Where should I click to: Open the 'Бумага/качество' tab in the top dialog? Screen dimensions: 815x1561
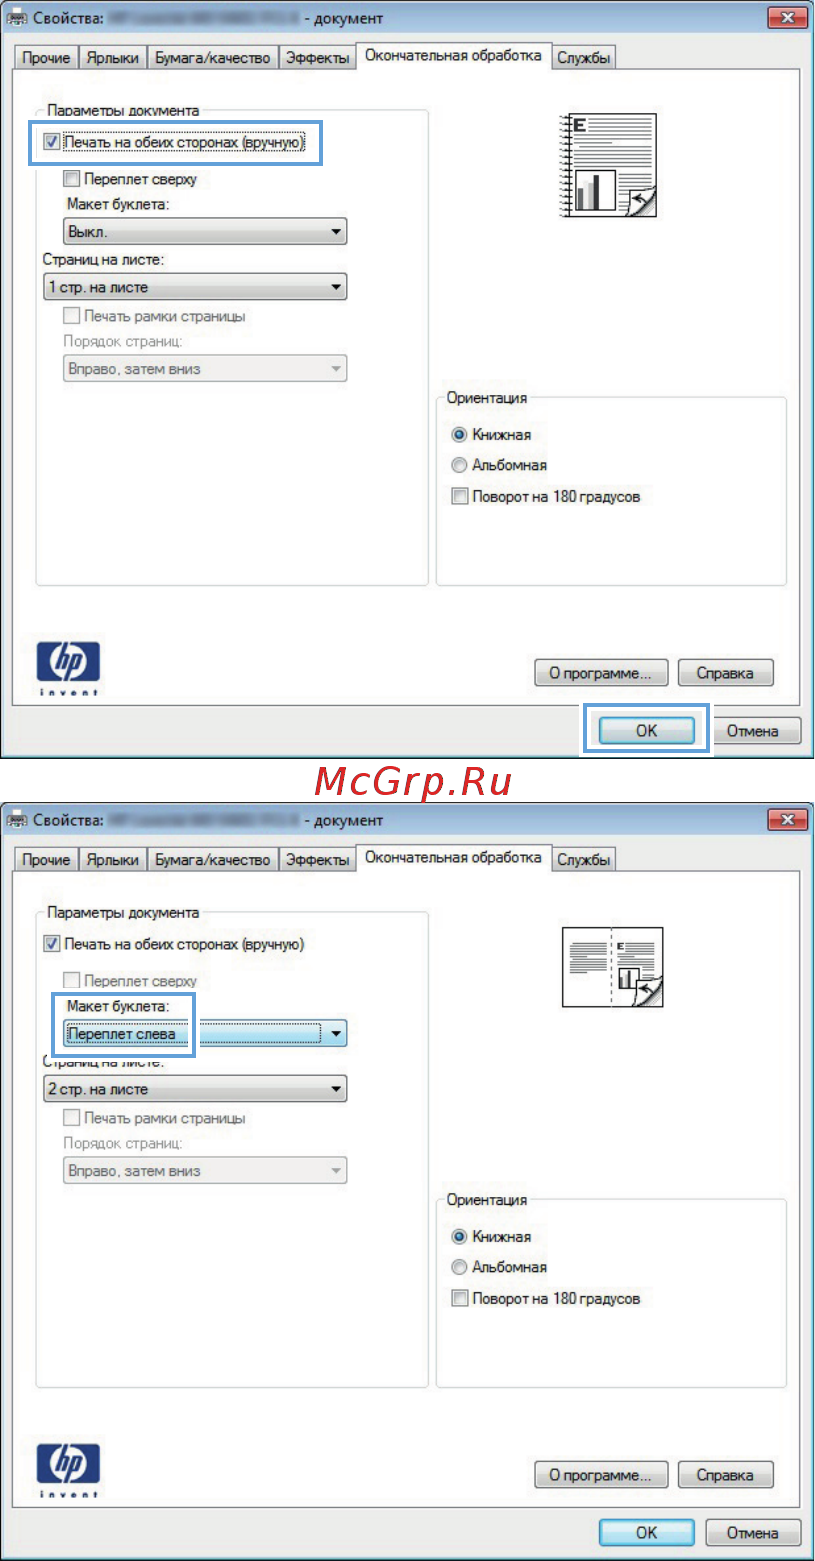click(x=212, y=58)
